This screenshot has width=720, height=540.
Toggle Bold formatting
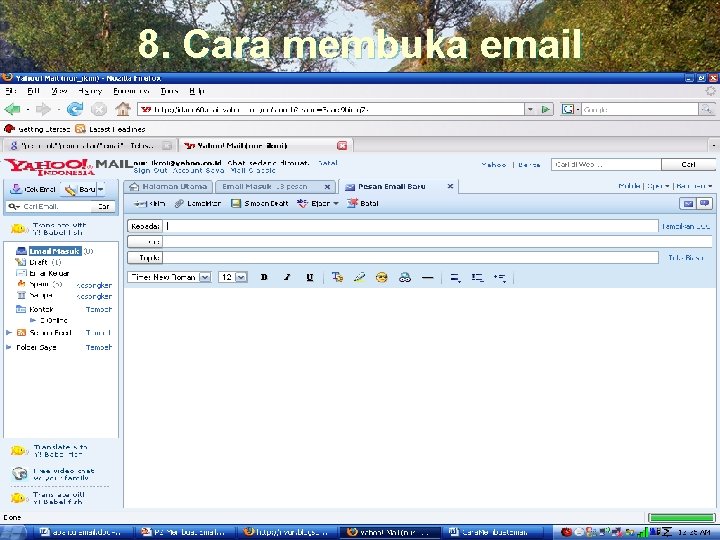pos(264,277)
